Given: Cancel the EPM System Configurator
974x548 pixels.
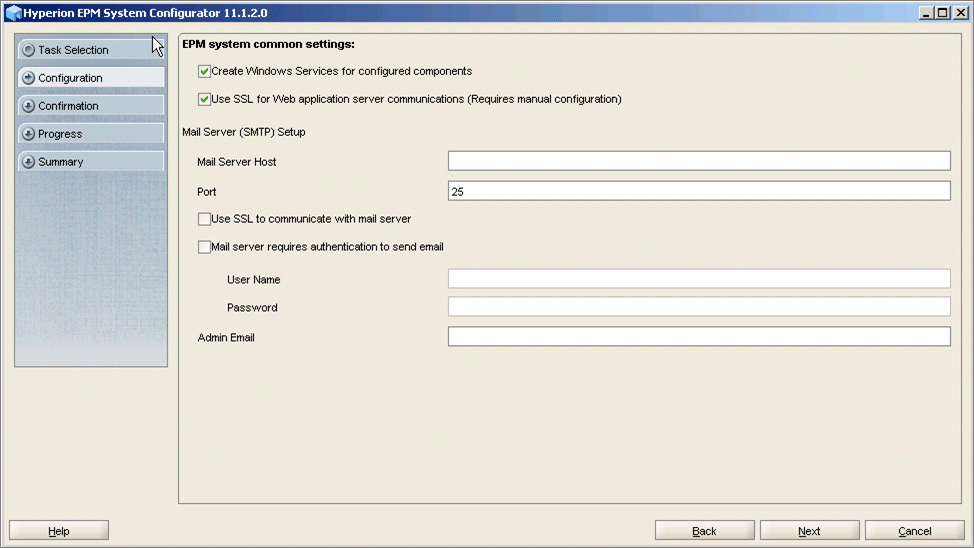Looking at the screenshot, I should pos(914,531).
